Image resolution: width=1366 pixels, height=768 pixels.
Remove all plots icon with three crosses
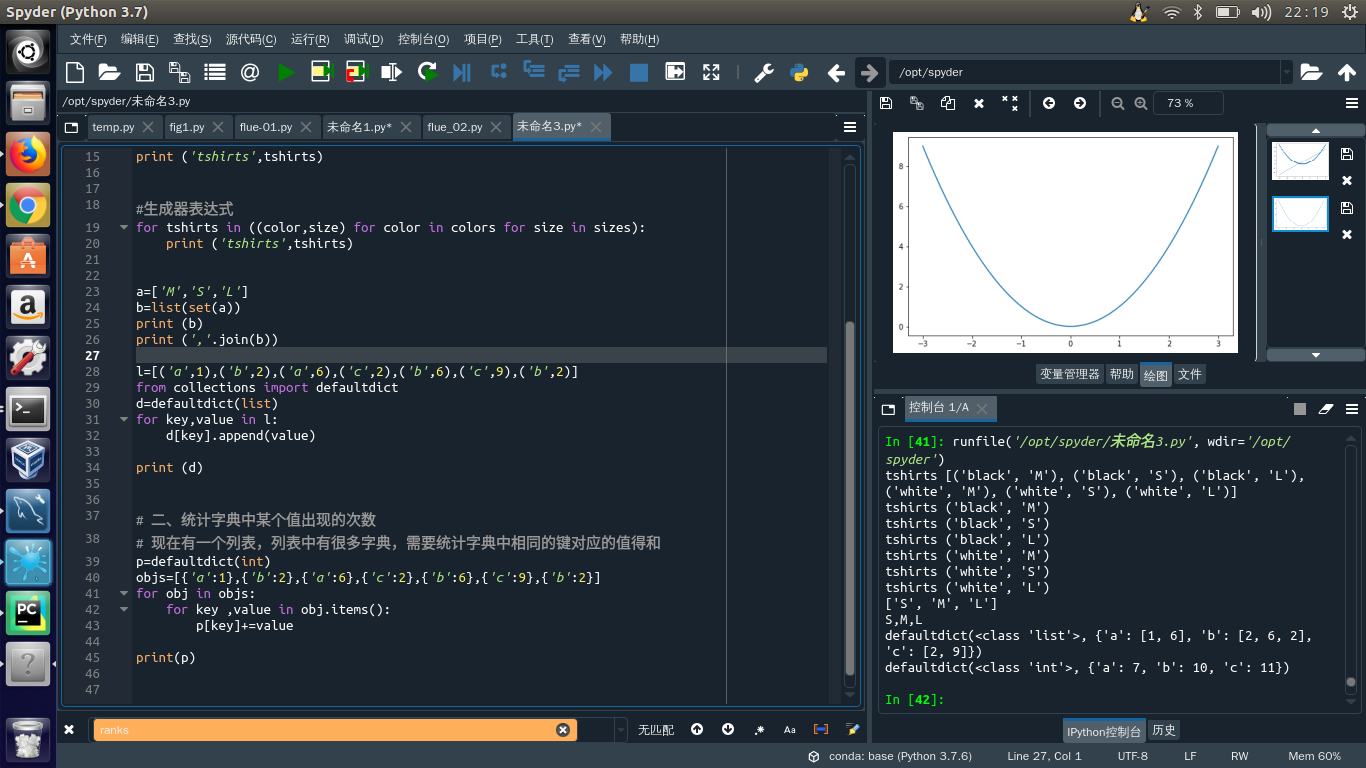tap(1010, 103)
